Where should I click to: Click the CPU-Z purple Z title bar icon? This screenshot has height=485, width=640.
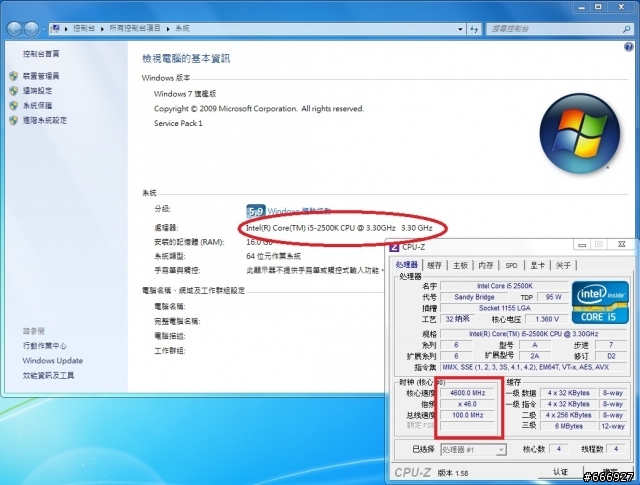point(394,247)
